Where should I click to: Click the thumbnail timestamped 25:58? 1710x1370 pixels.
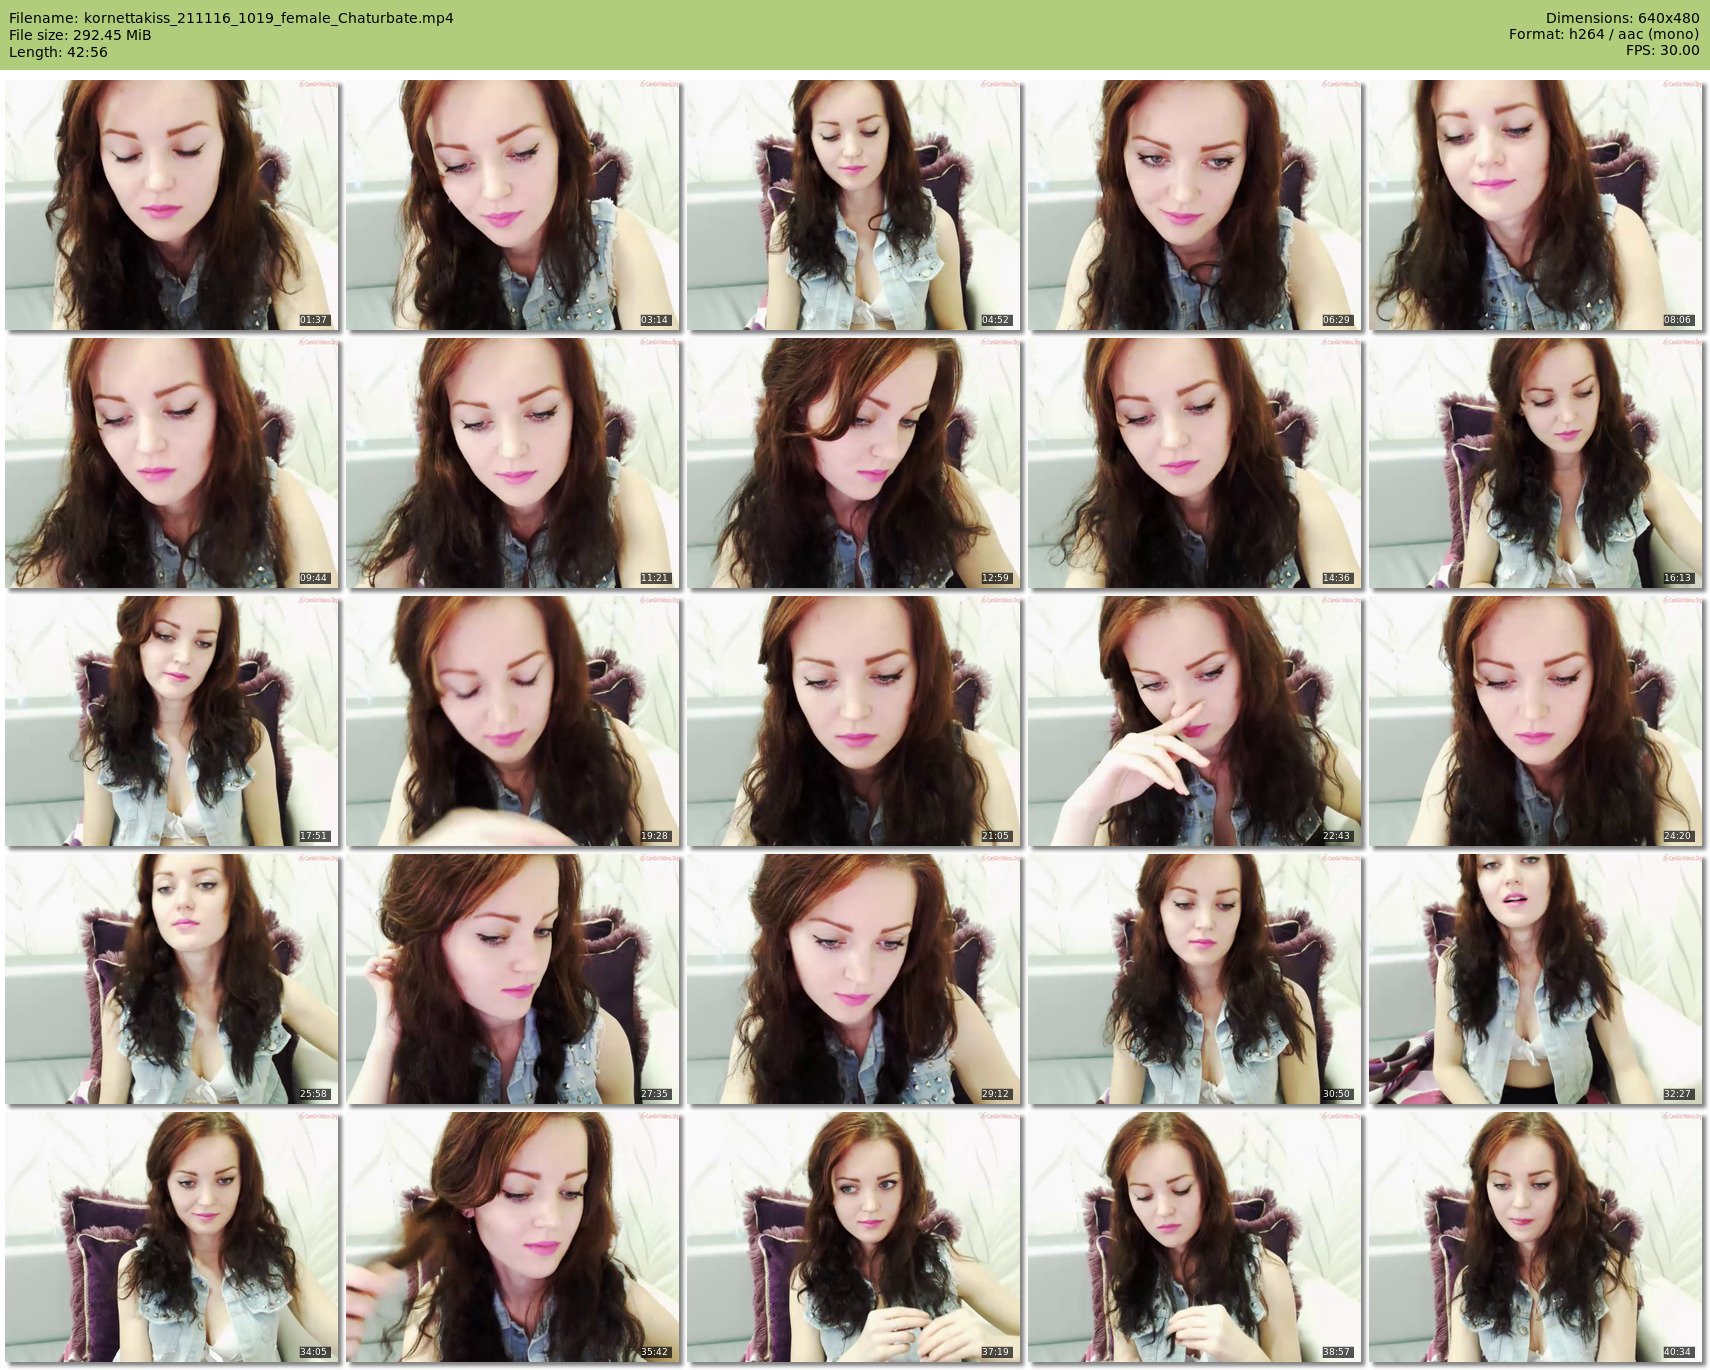click(172, 979)
